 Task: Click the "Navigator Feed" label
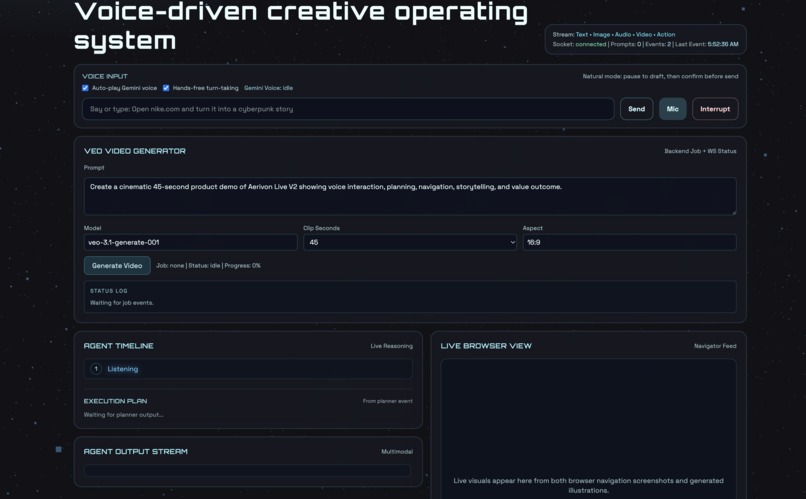[715, 346]
